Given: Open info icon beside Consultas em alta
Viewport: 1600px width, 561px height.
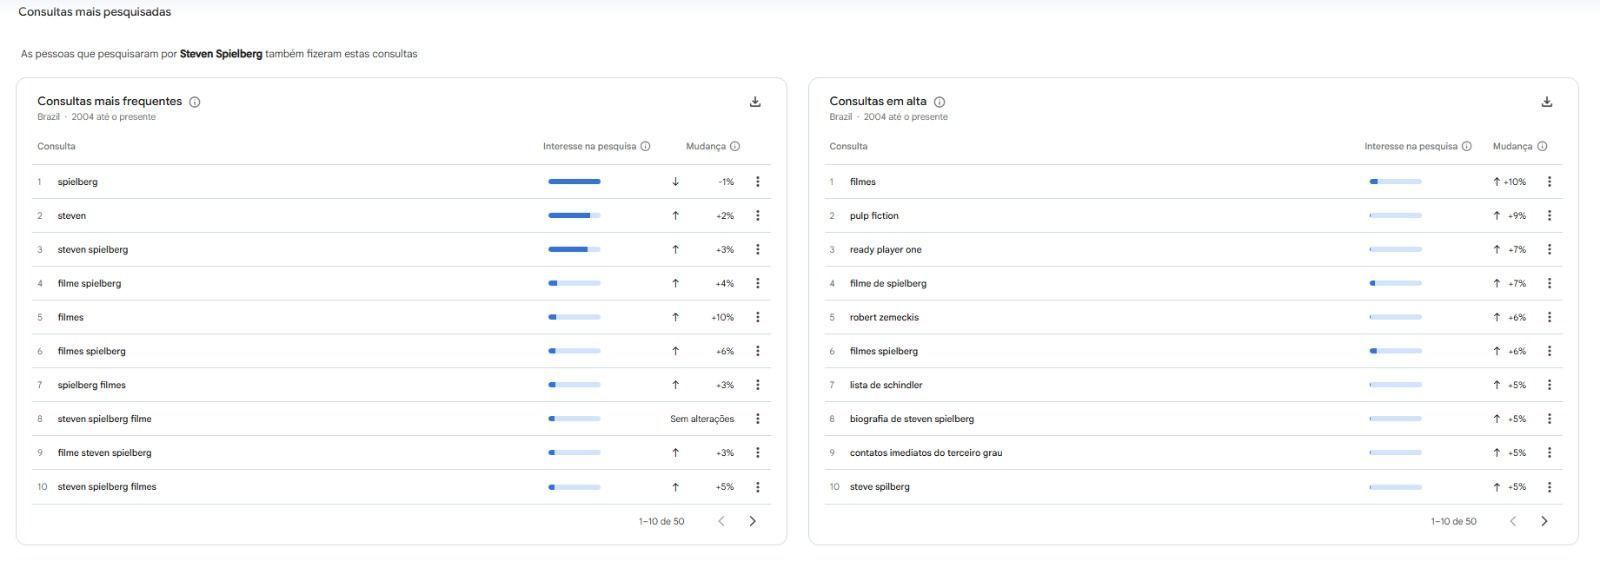Looking at the screenshot, I should 939,102.
